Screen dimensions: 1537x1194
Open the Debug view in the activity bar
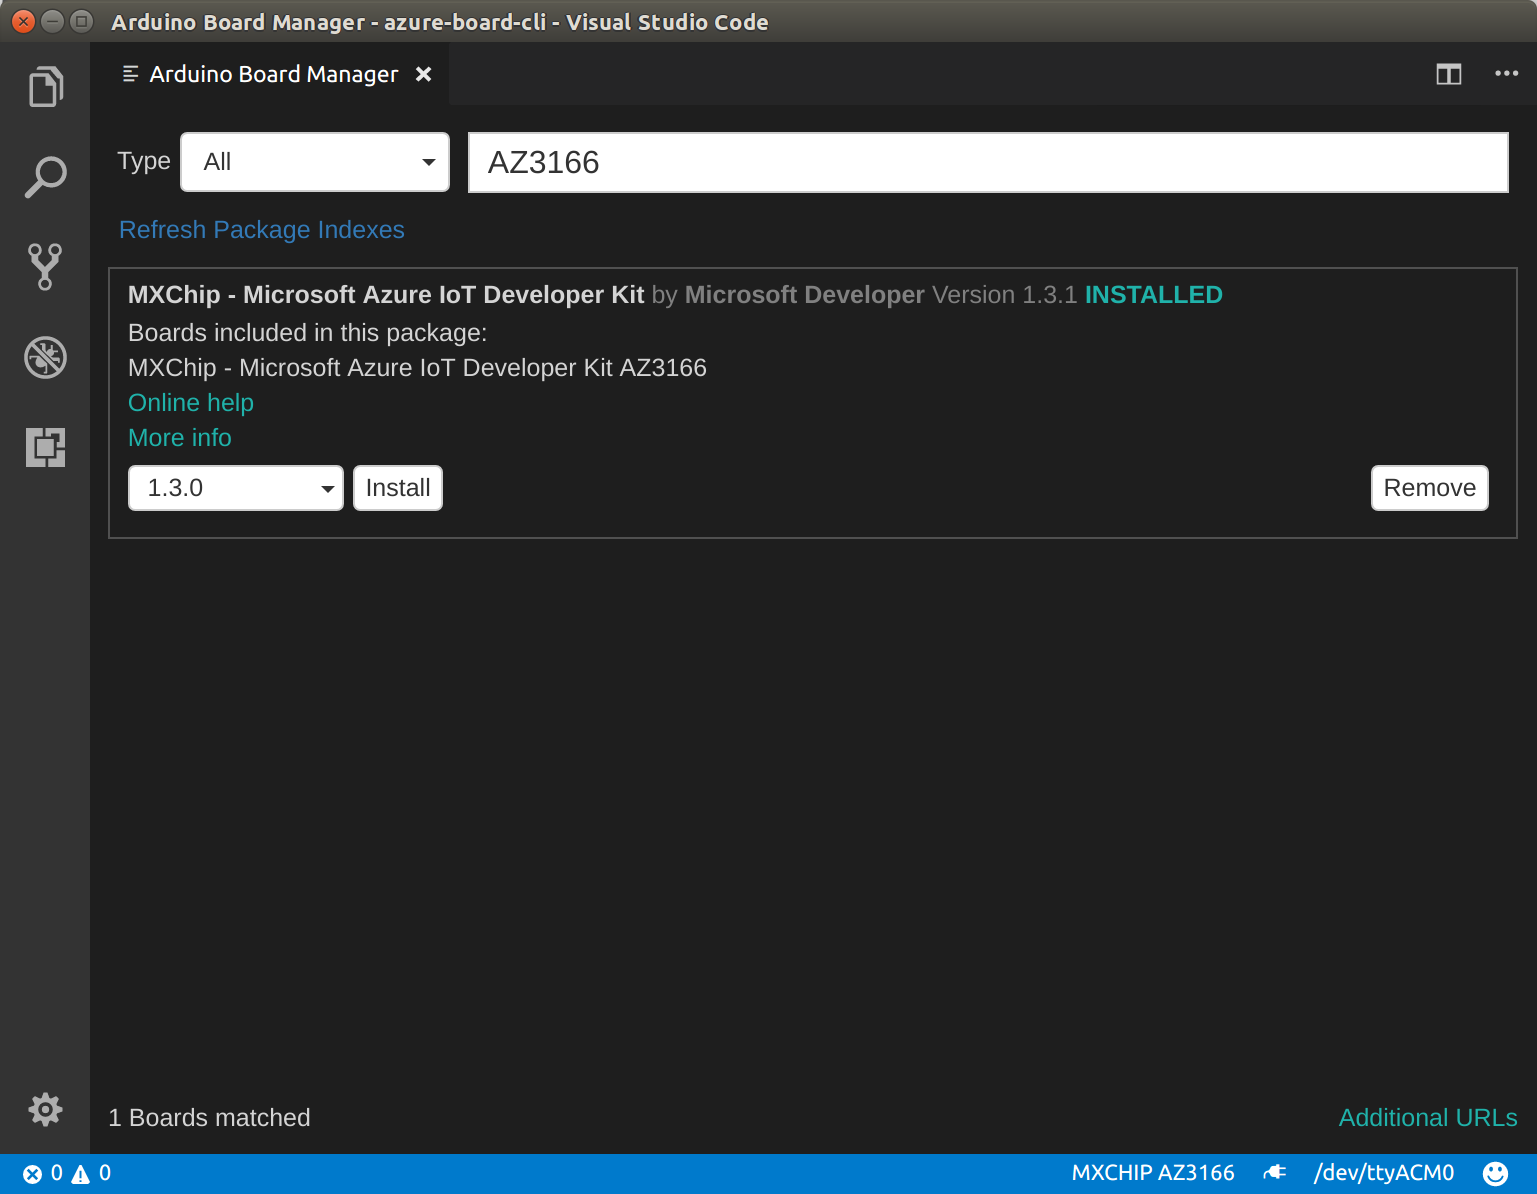pyautogui.click(x=45, y=357)
